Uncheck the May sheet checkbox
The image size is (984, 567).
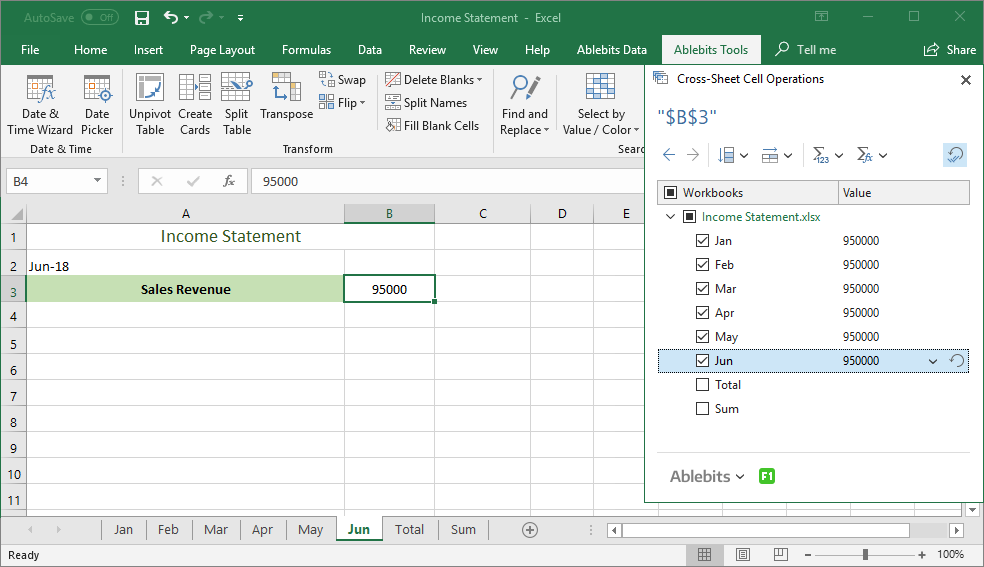coord(703,337)
